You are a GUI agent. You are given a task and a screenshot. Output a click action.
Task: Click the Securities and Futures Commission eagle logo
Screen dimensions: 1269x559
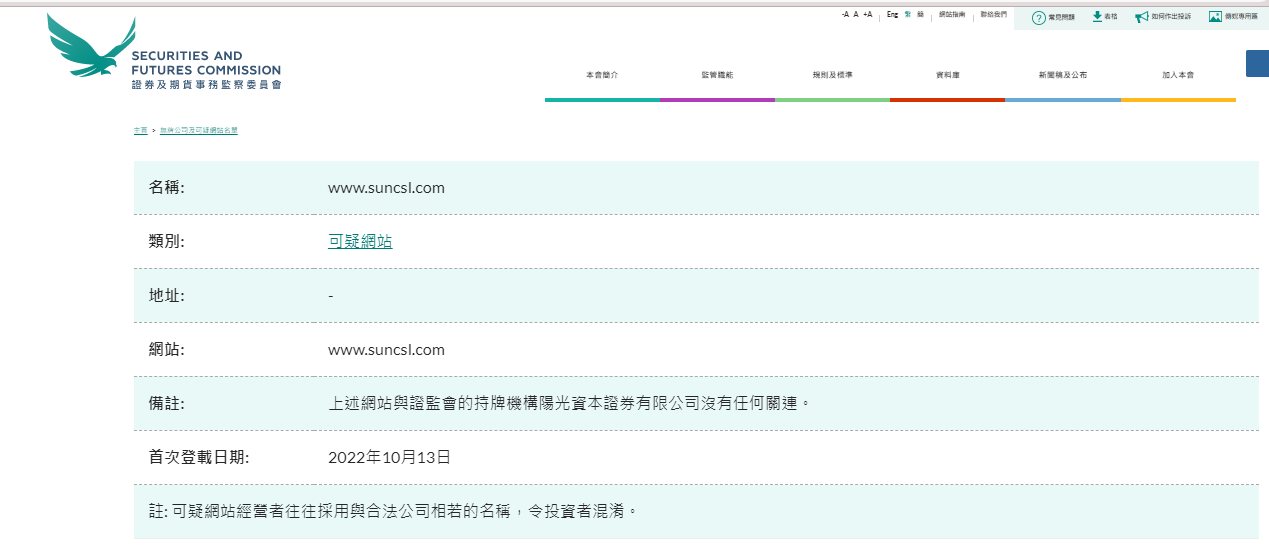click(88, 47)
